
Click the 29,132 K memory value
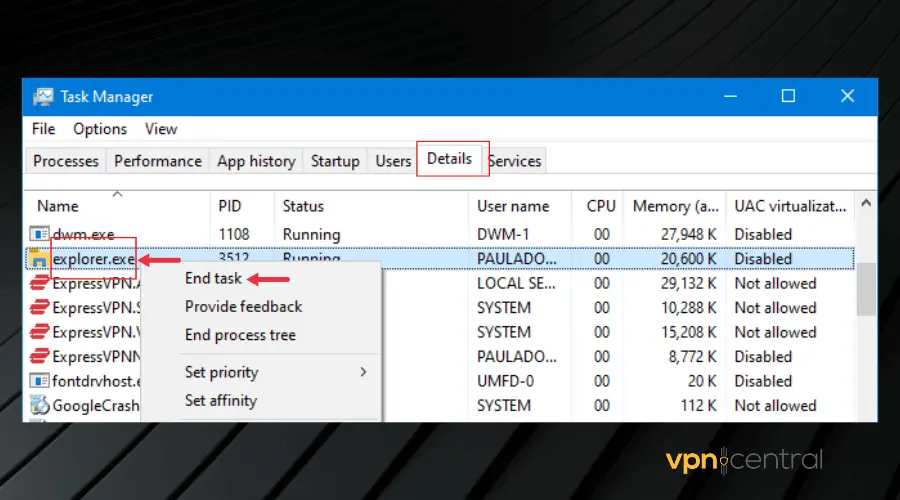pos(688,283)
